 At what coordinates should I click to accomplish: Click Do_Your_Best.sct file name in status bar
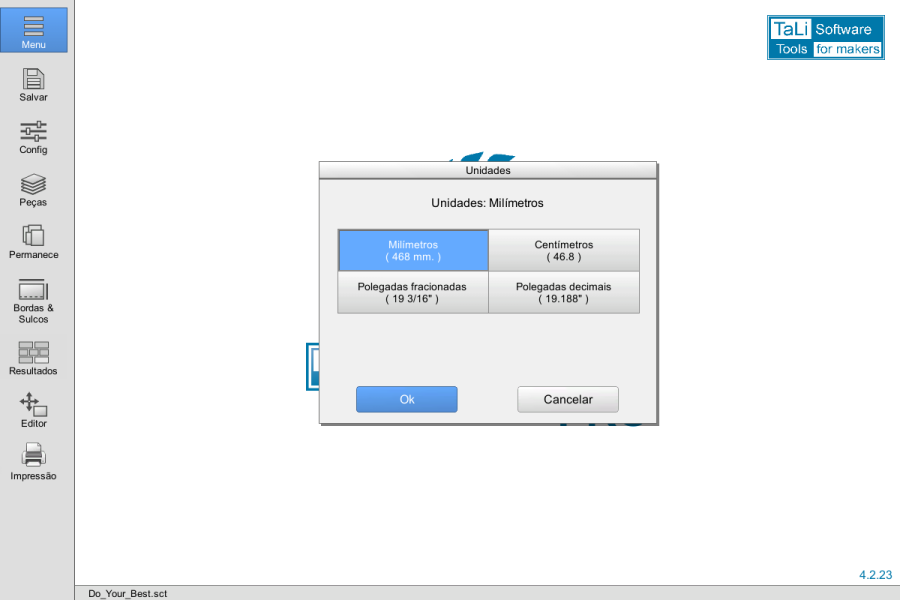(x=127, y=593)
